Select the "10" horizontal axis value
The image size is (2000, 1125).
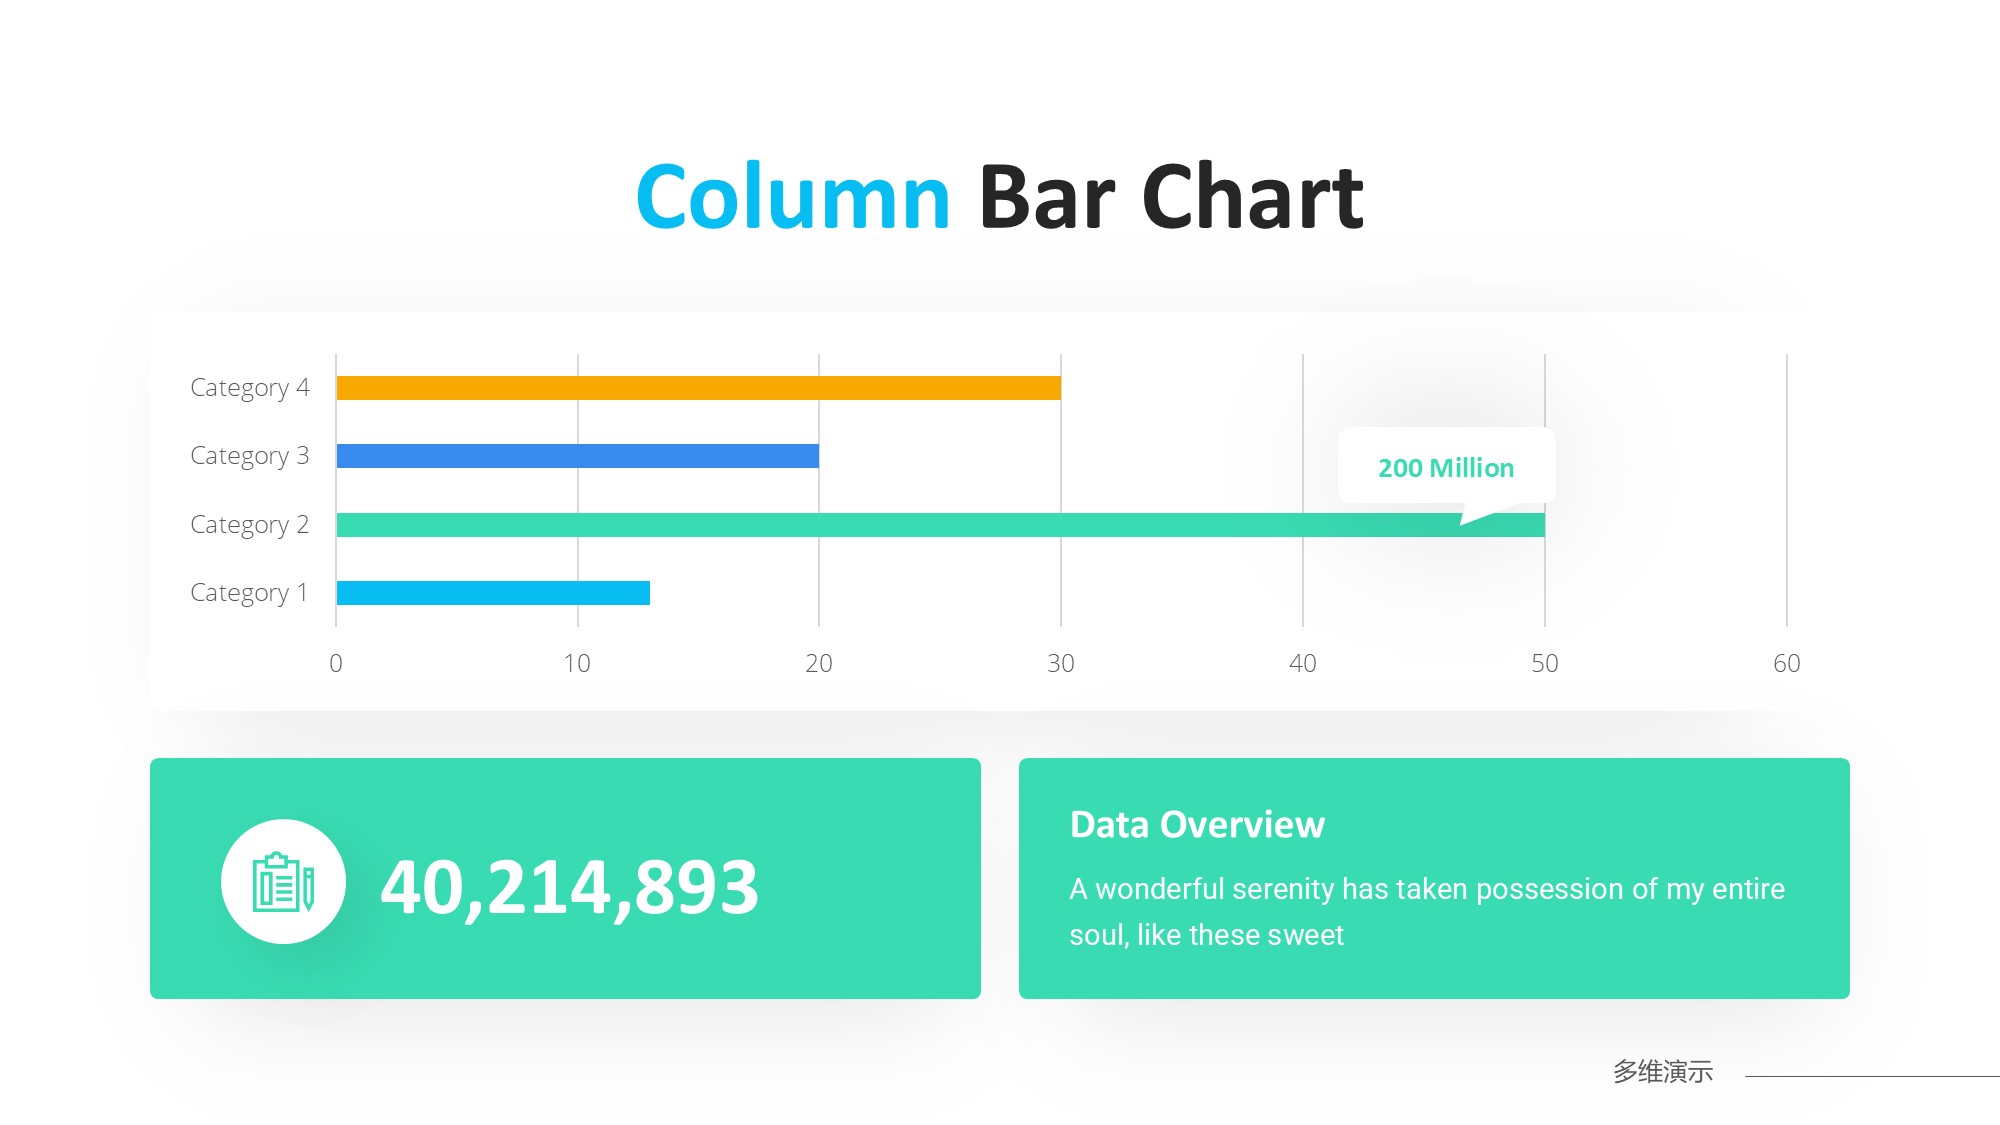[577, 663]
